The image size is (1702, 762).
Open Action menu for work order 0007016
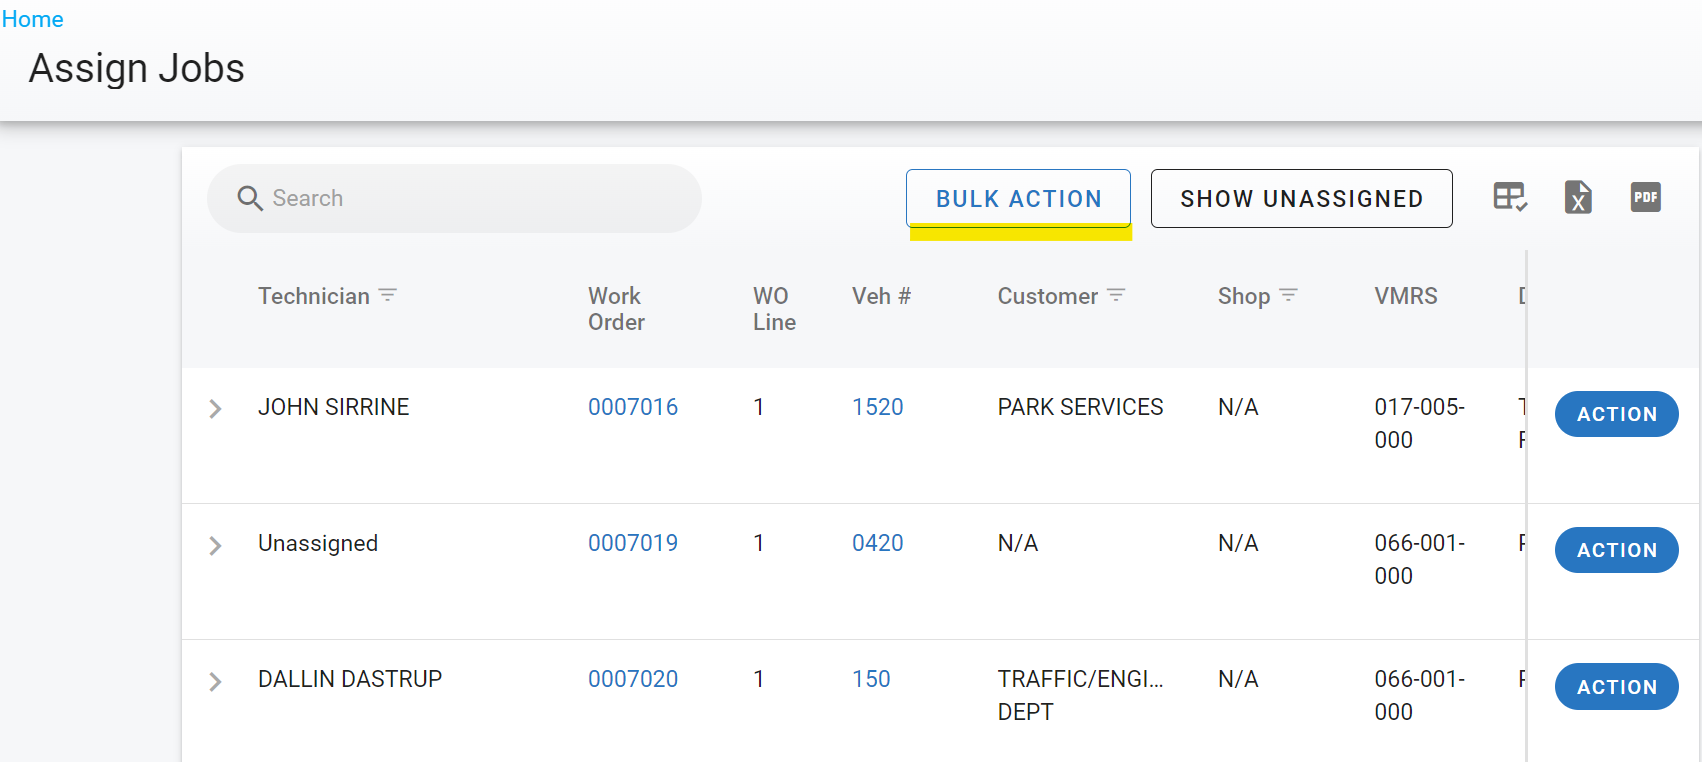click(x=1616, y=414)
